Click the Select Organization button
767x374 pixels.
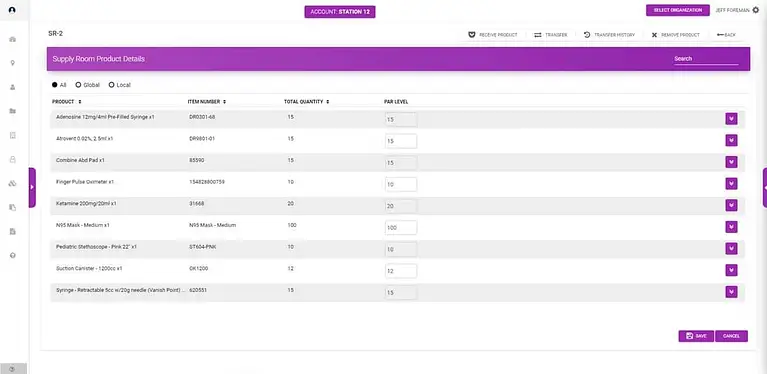677,10
